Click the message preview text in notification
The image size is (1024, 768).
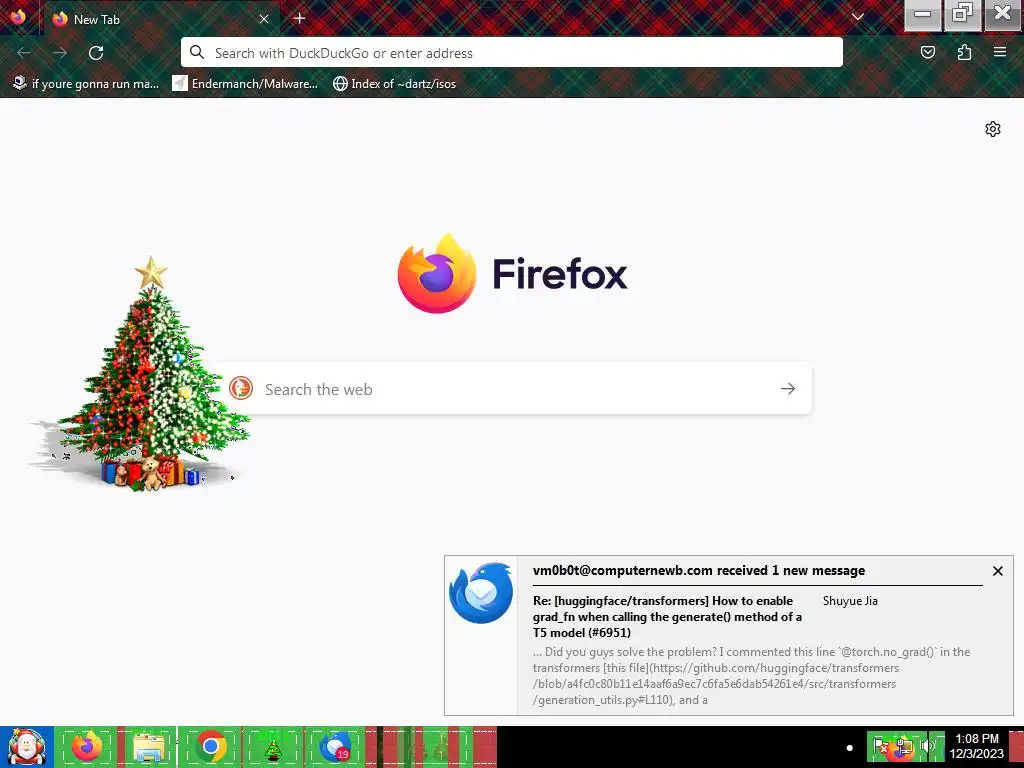click(751, 676)
